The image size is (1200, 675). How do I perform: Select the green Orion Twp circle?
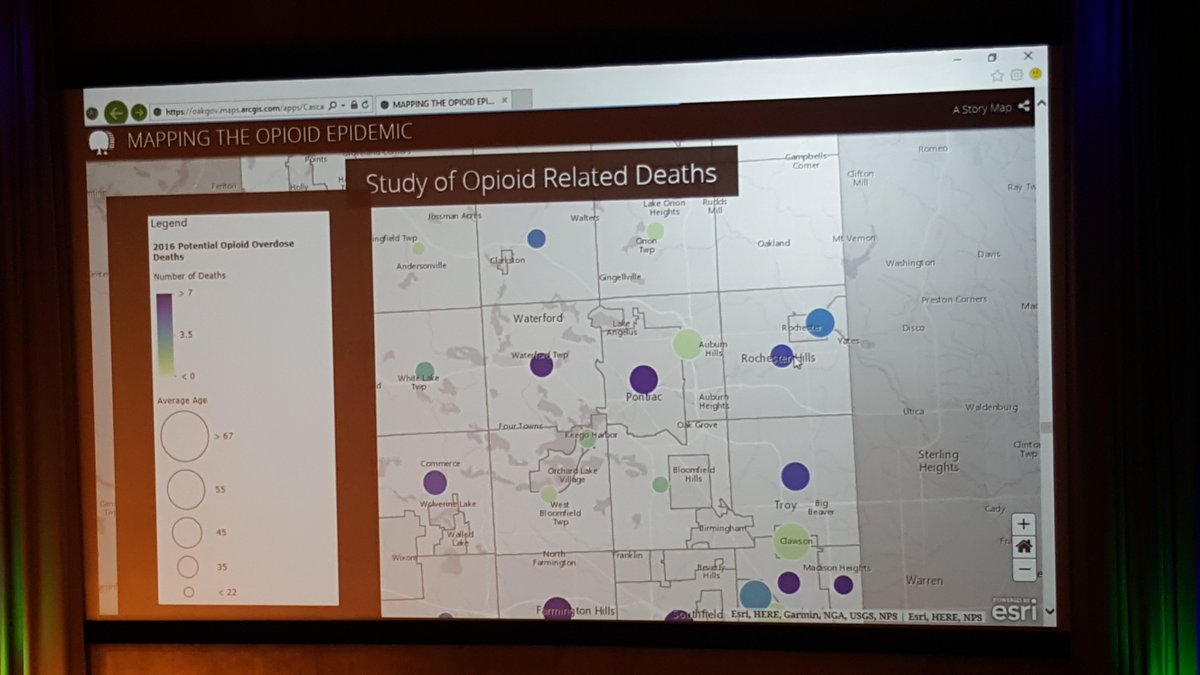point(654,231)
